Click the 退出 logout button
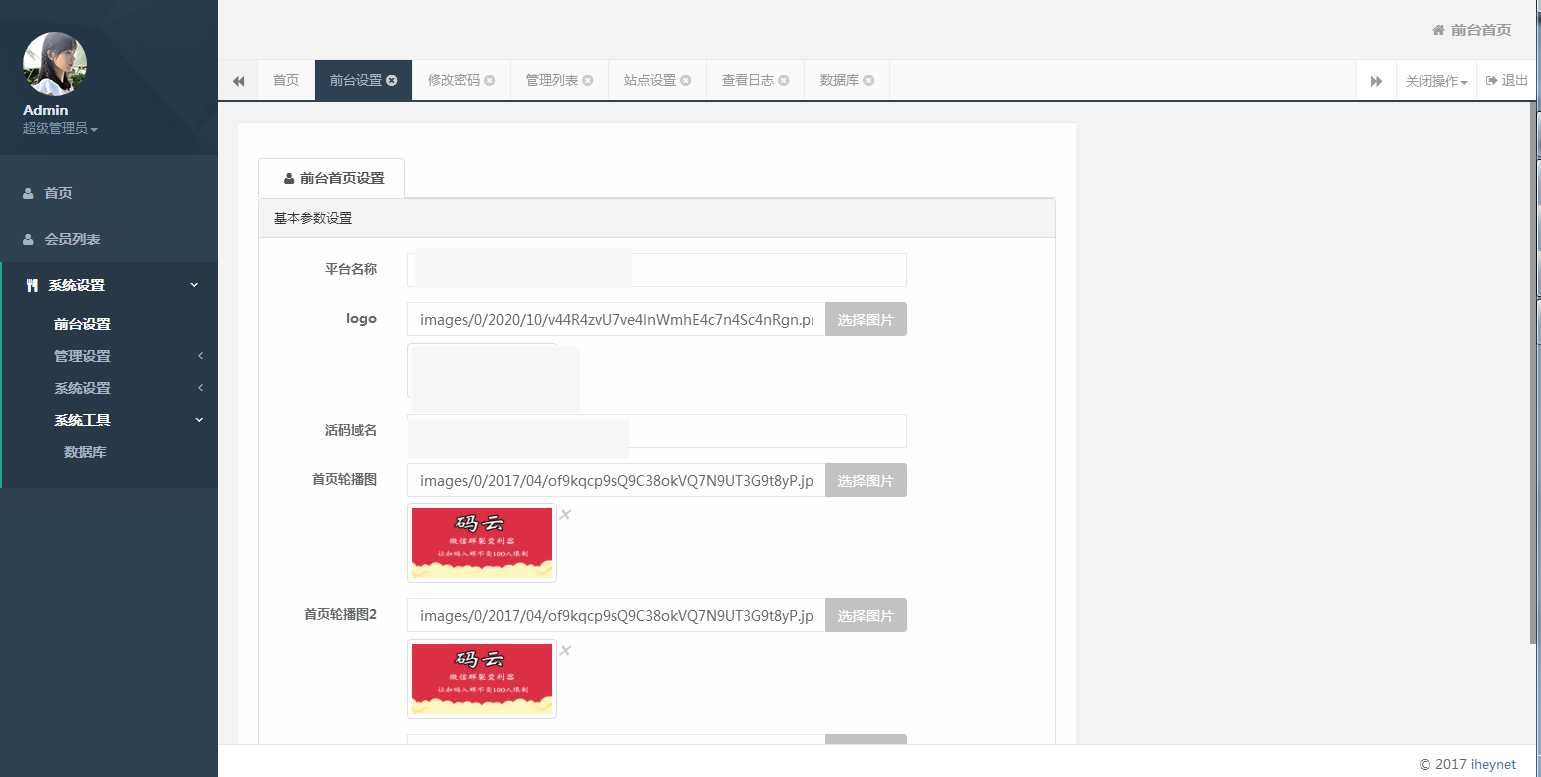Image resolution: width=1541 pixels, height=777 pixels. click(x=1506, y=80)
